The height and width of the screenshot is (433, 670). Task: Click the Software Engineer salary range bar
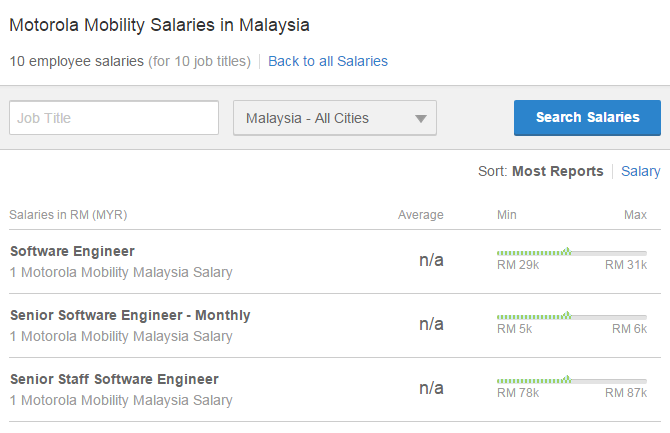coord(572,253)
